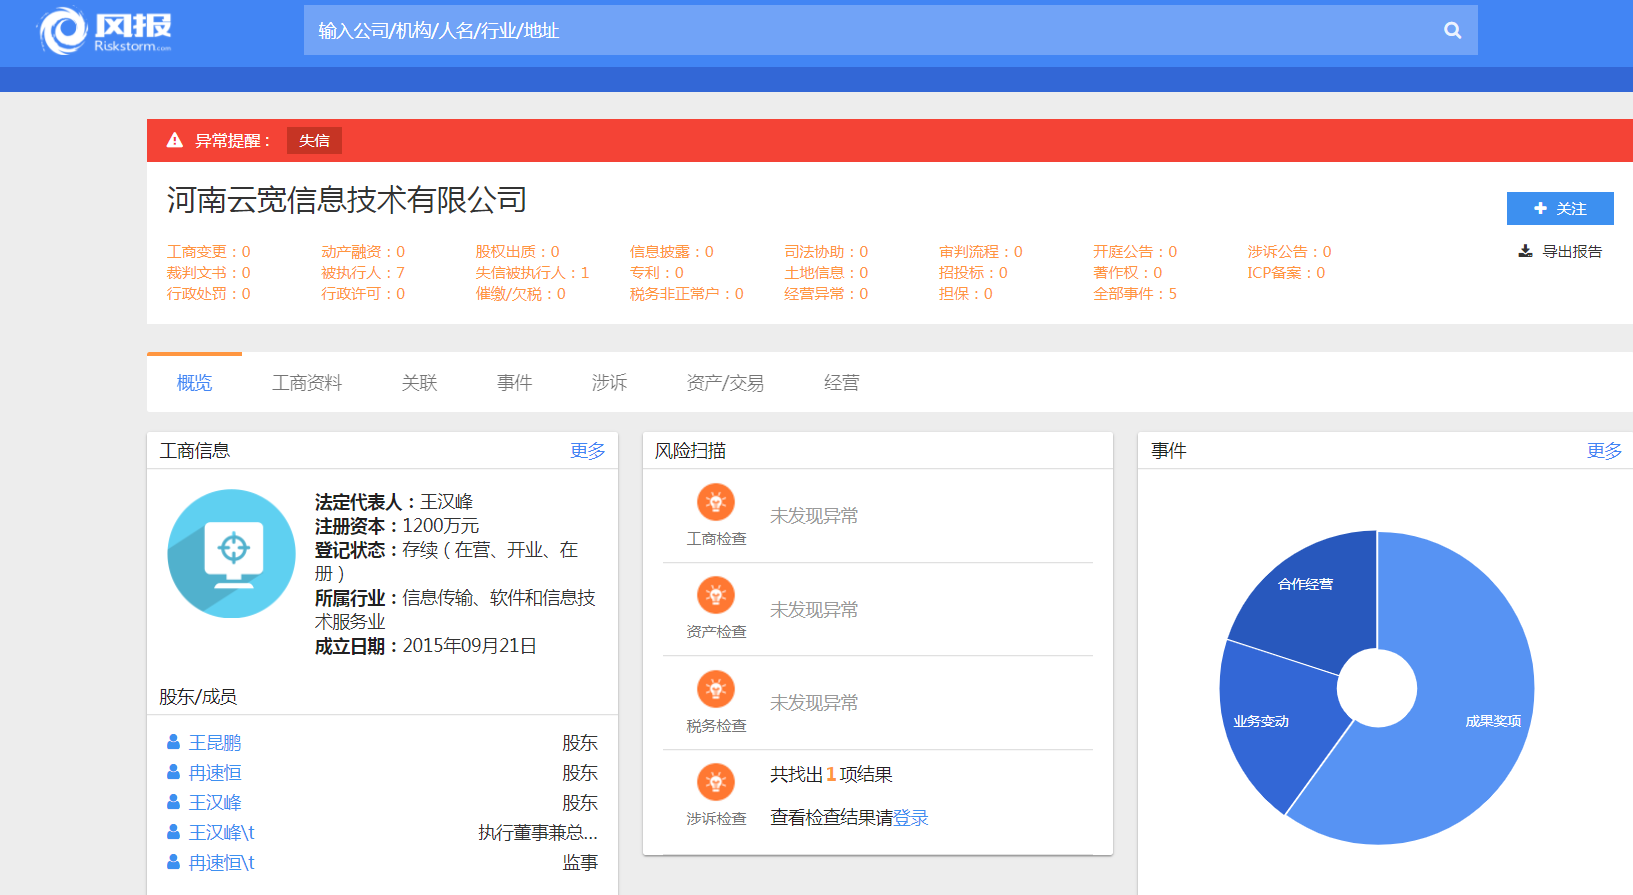1633x895 pixels.
Task: Switch to the 工商资料 tab
Action: tap(307, 383)
